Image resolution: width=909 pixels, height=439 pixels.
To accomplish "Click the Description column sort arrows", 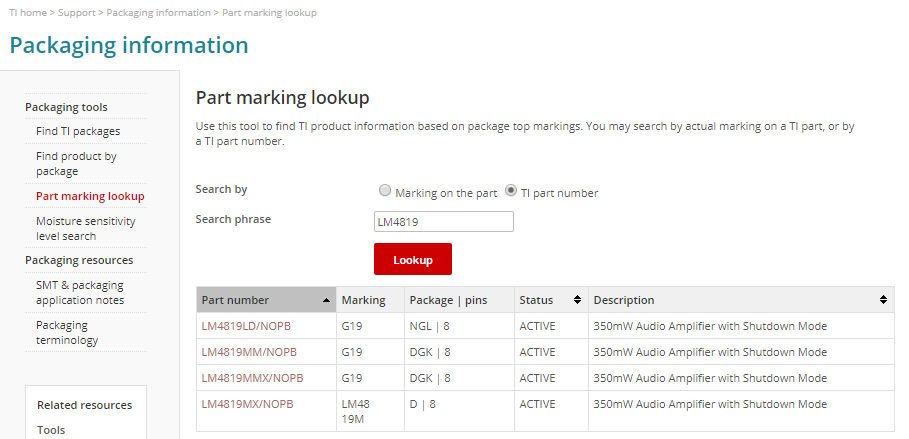I will pyautogui.click(x=883, y=300).
